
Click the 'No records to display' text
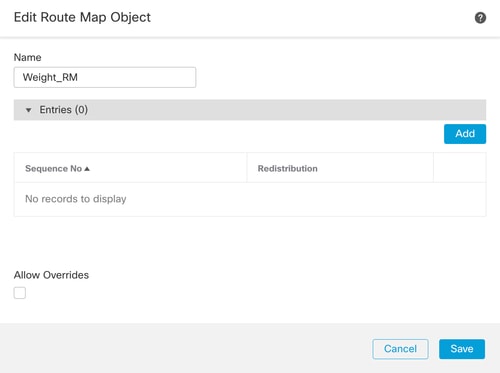[x=76, y=199]
